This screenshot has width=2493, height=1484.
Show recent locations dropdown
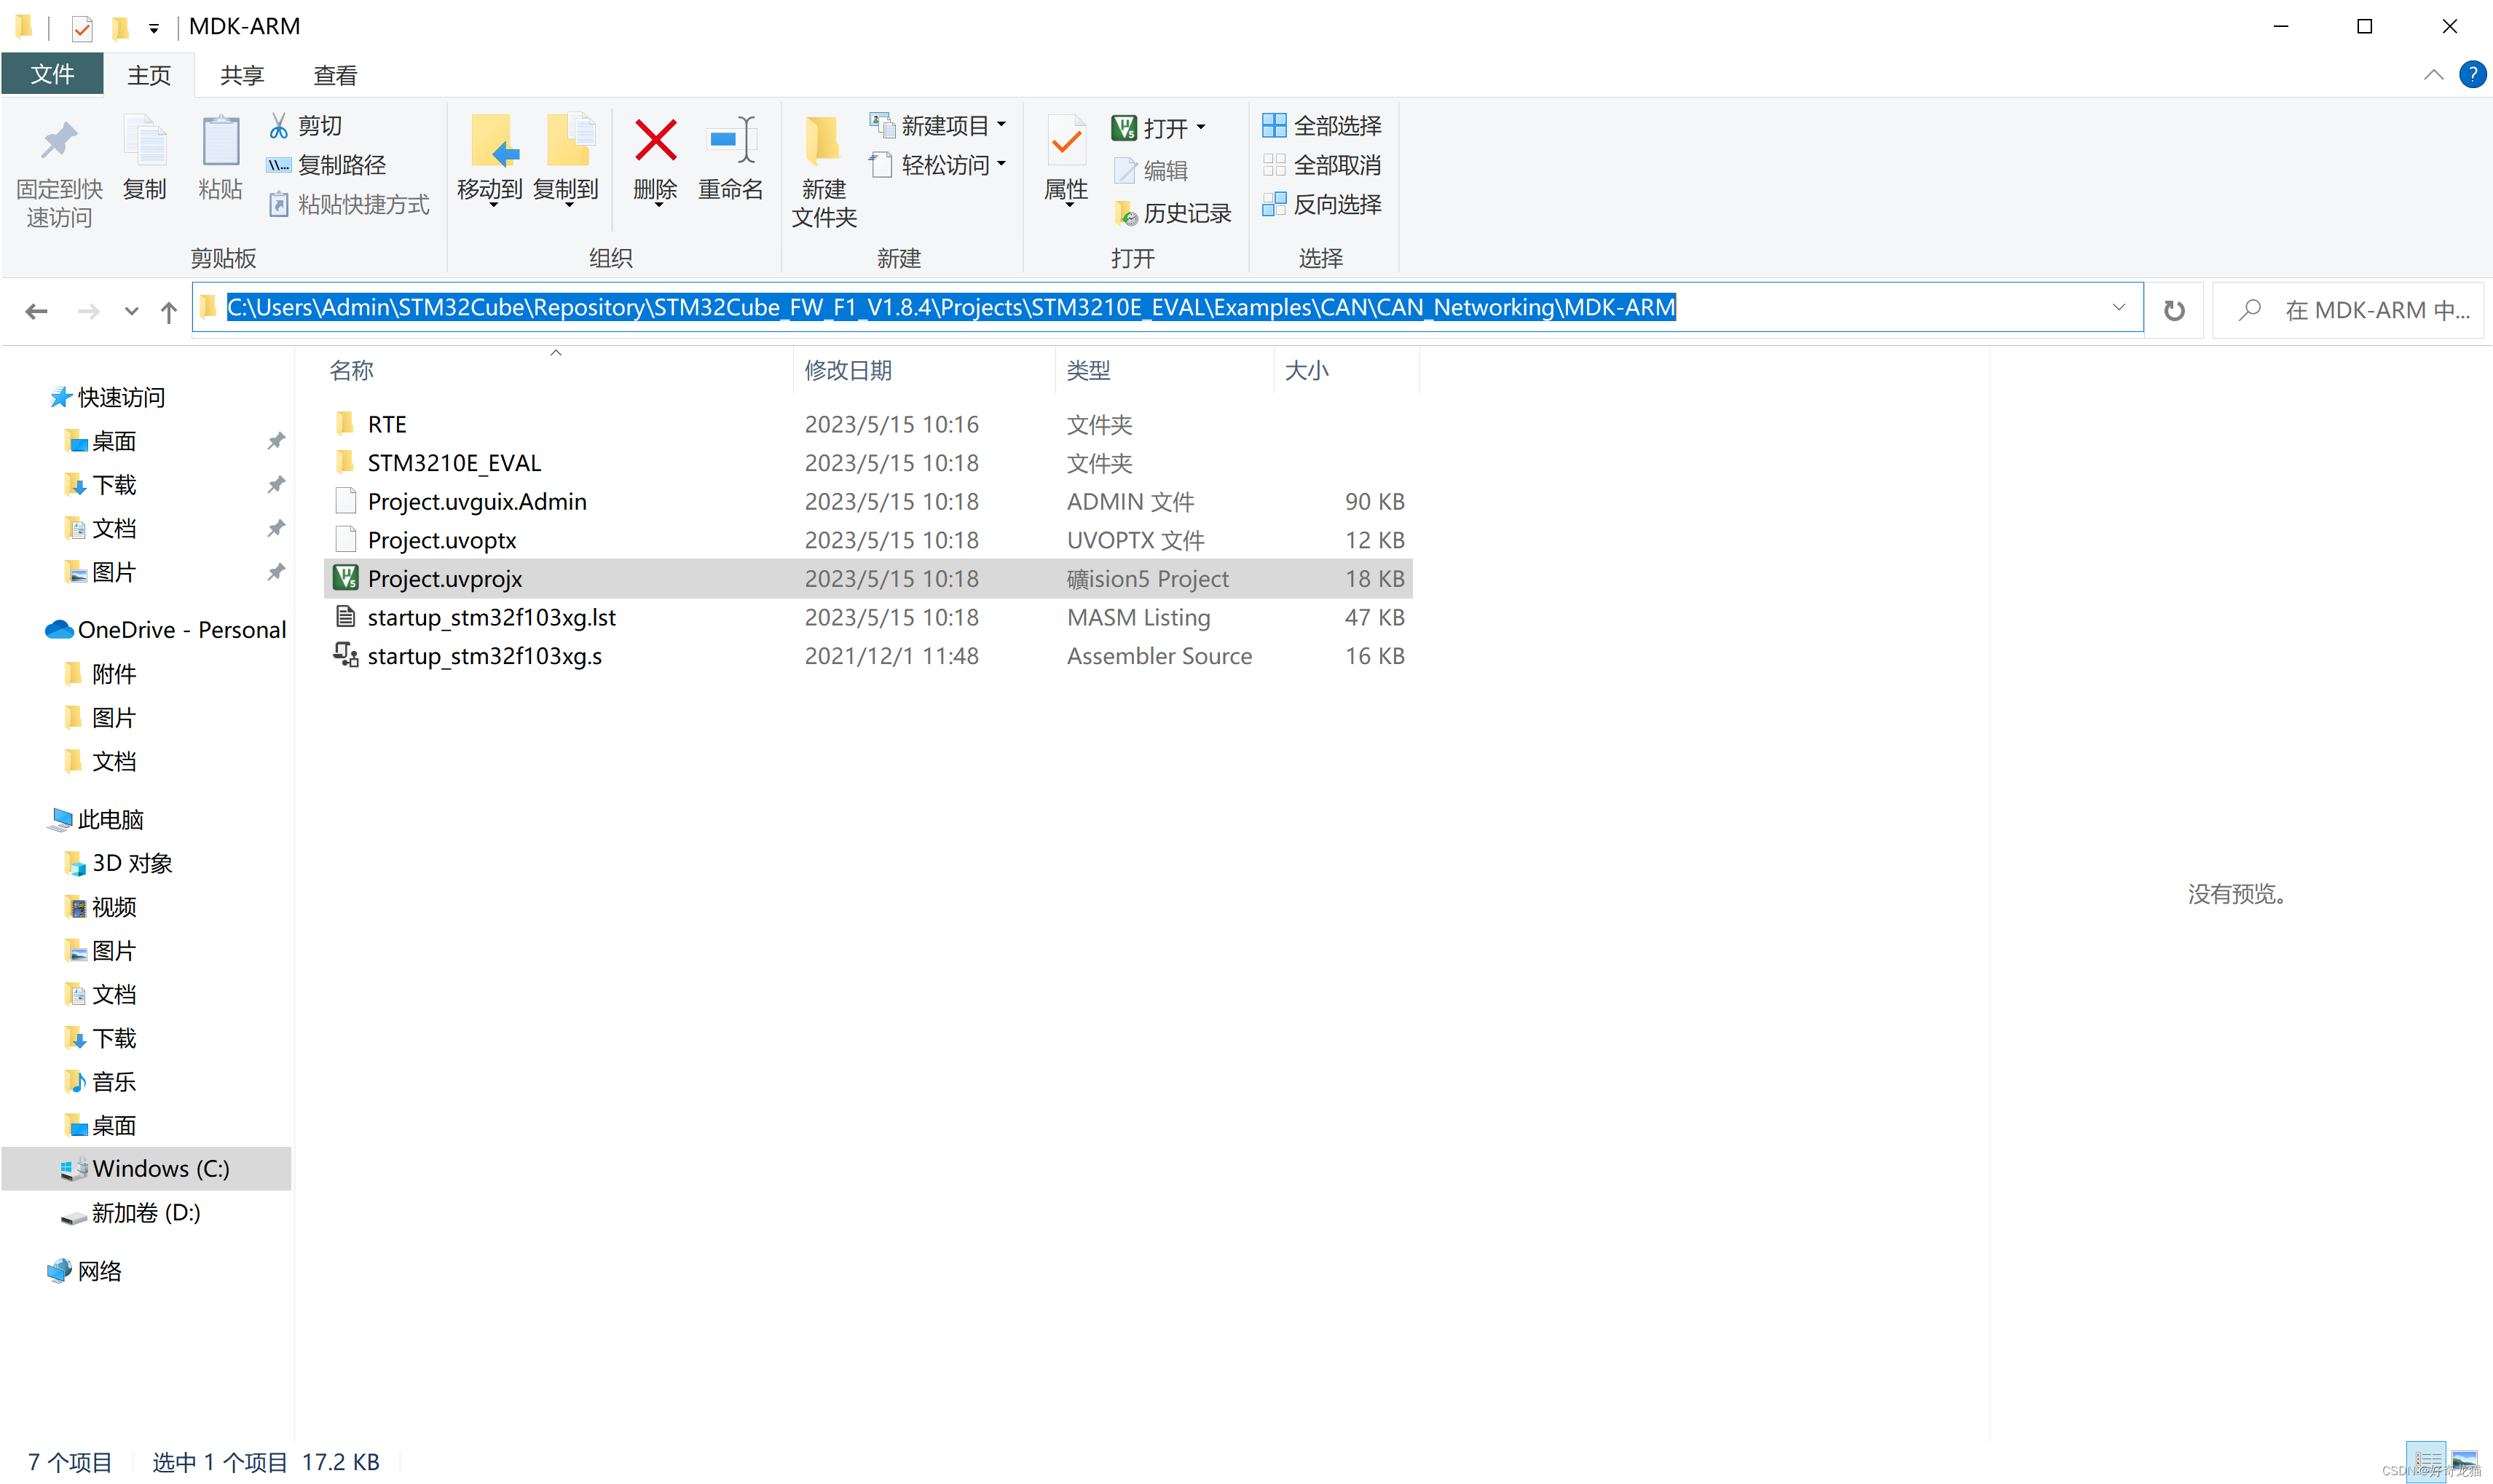131,311
